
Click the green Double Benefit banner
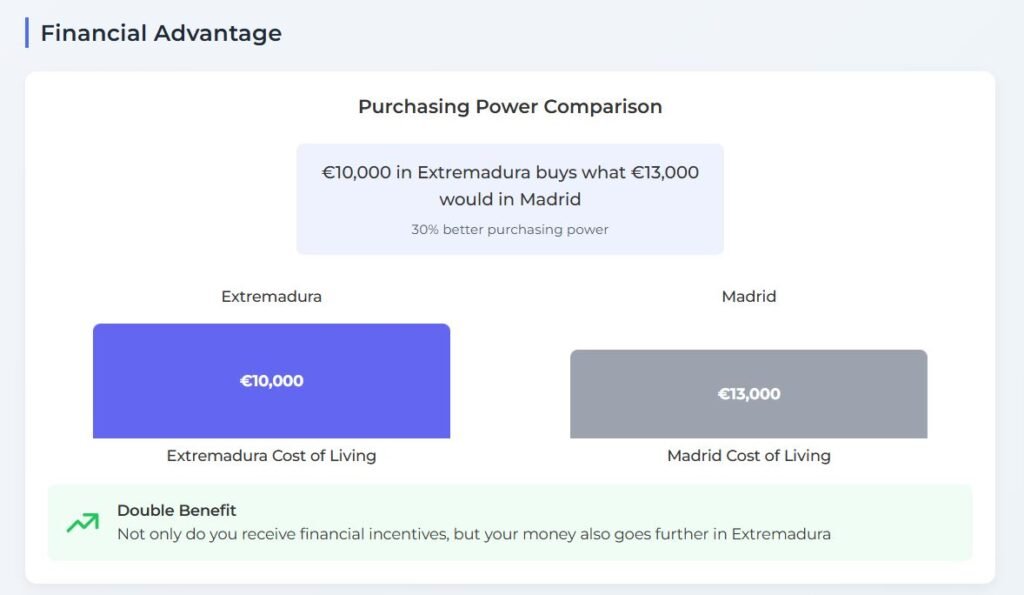(x=510, y=523)
